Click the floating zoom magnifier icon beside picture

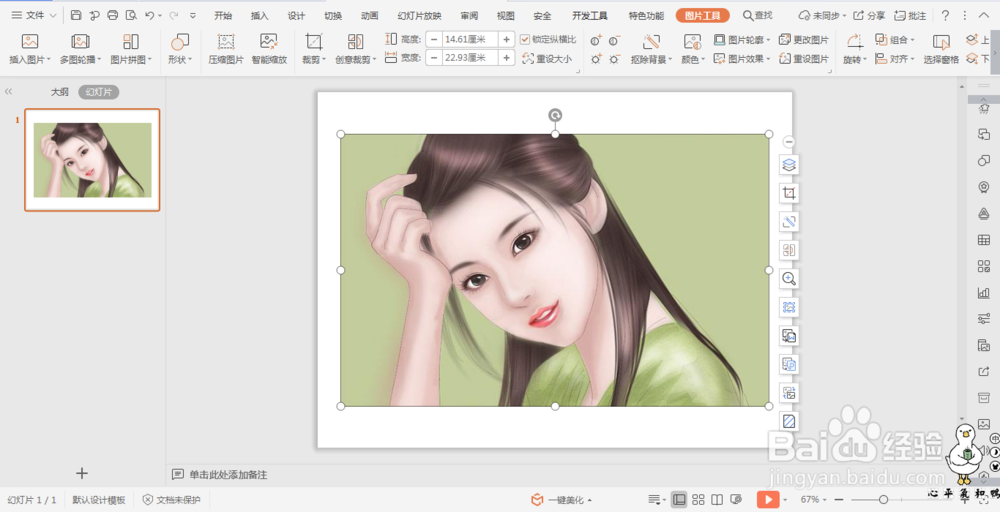pos(789,279)
